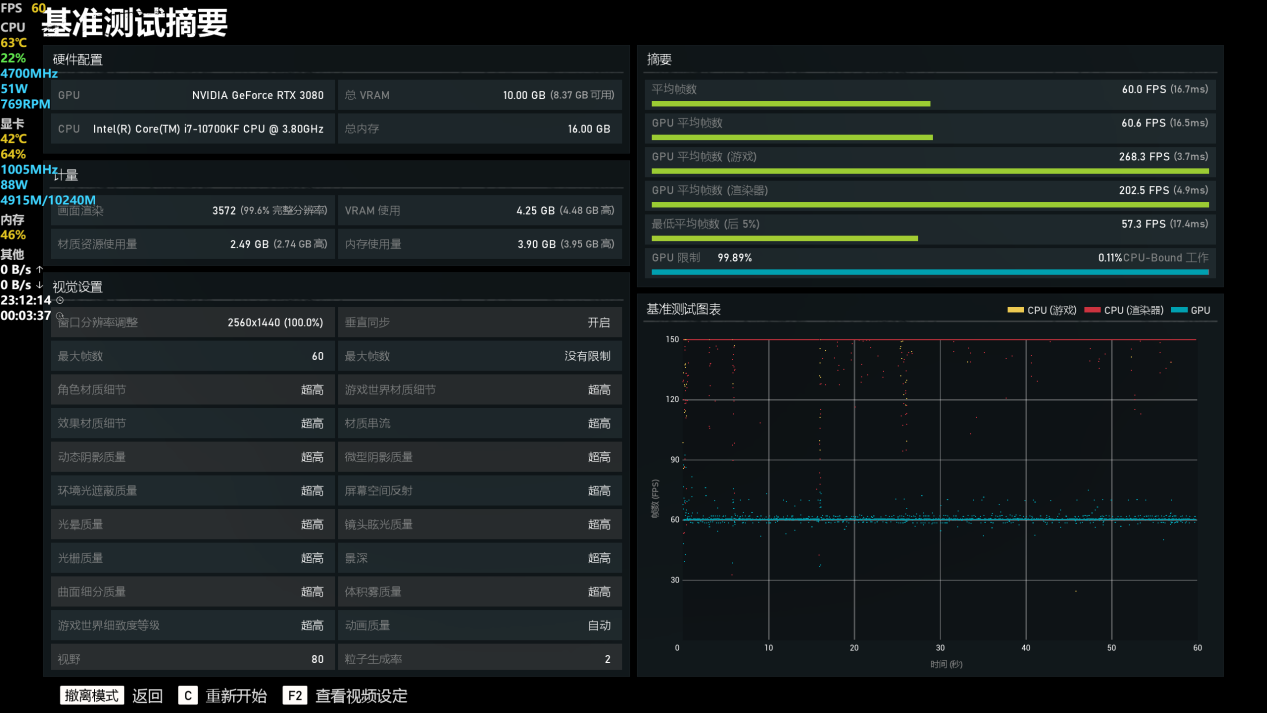Click the 硬件配置 section header
This screenshot has height=713, width=1267.
click(x=78, y=60)
